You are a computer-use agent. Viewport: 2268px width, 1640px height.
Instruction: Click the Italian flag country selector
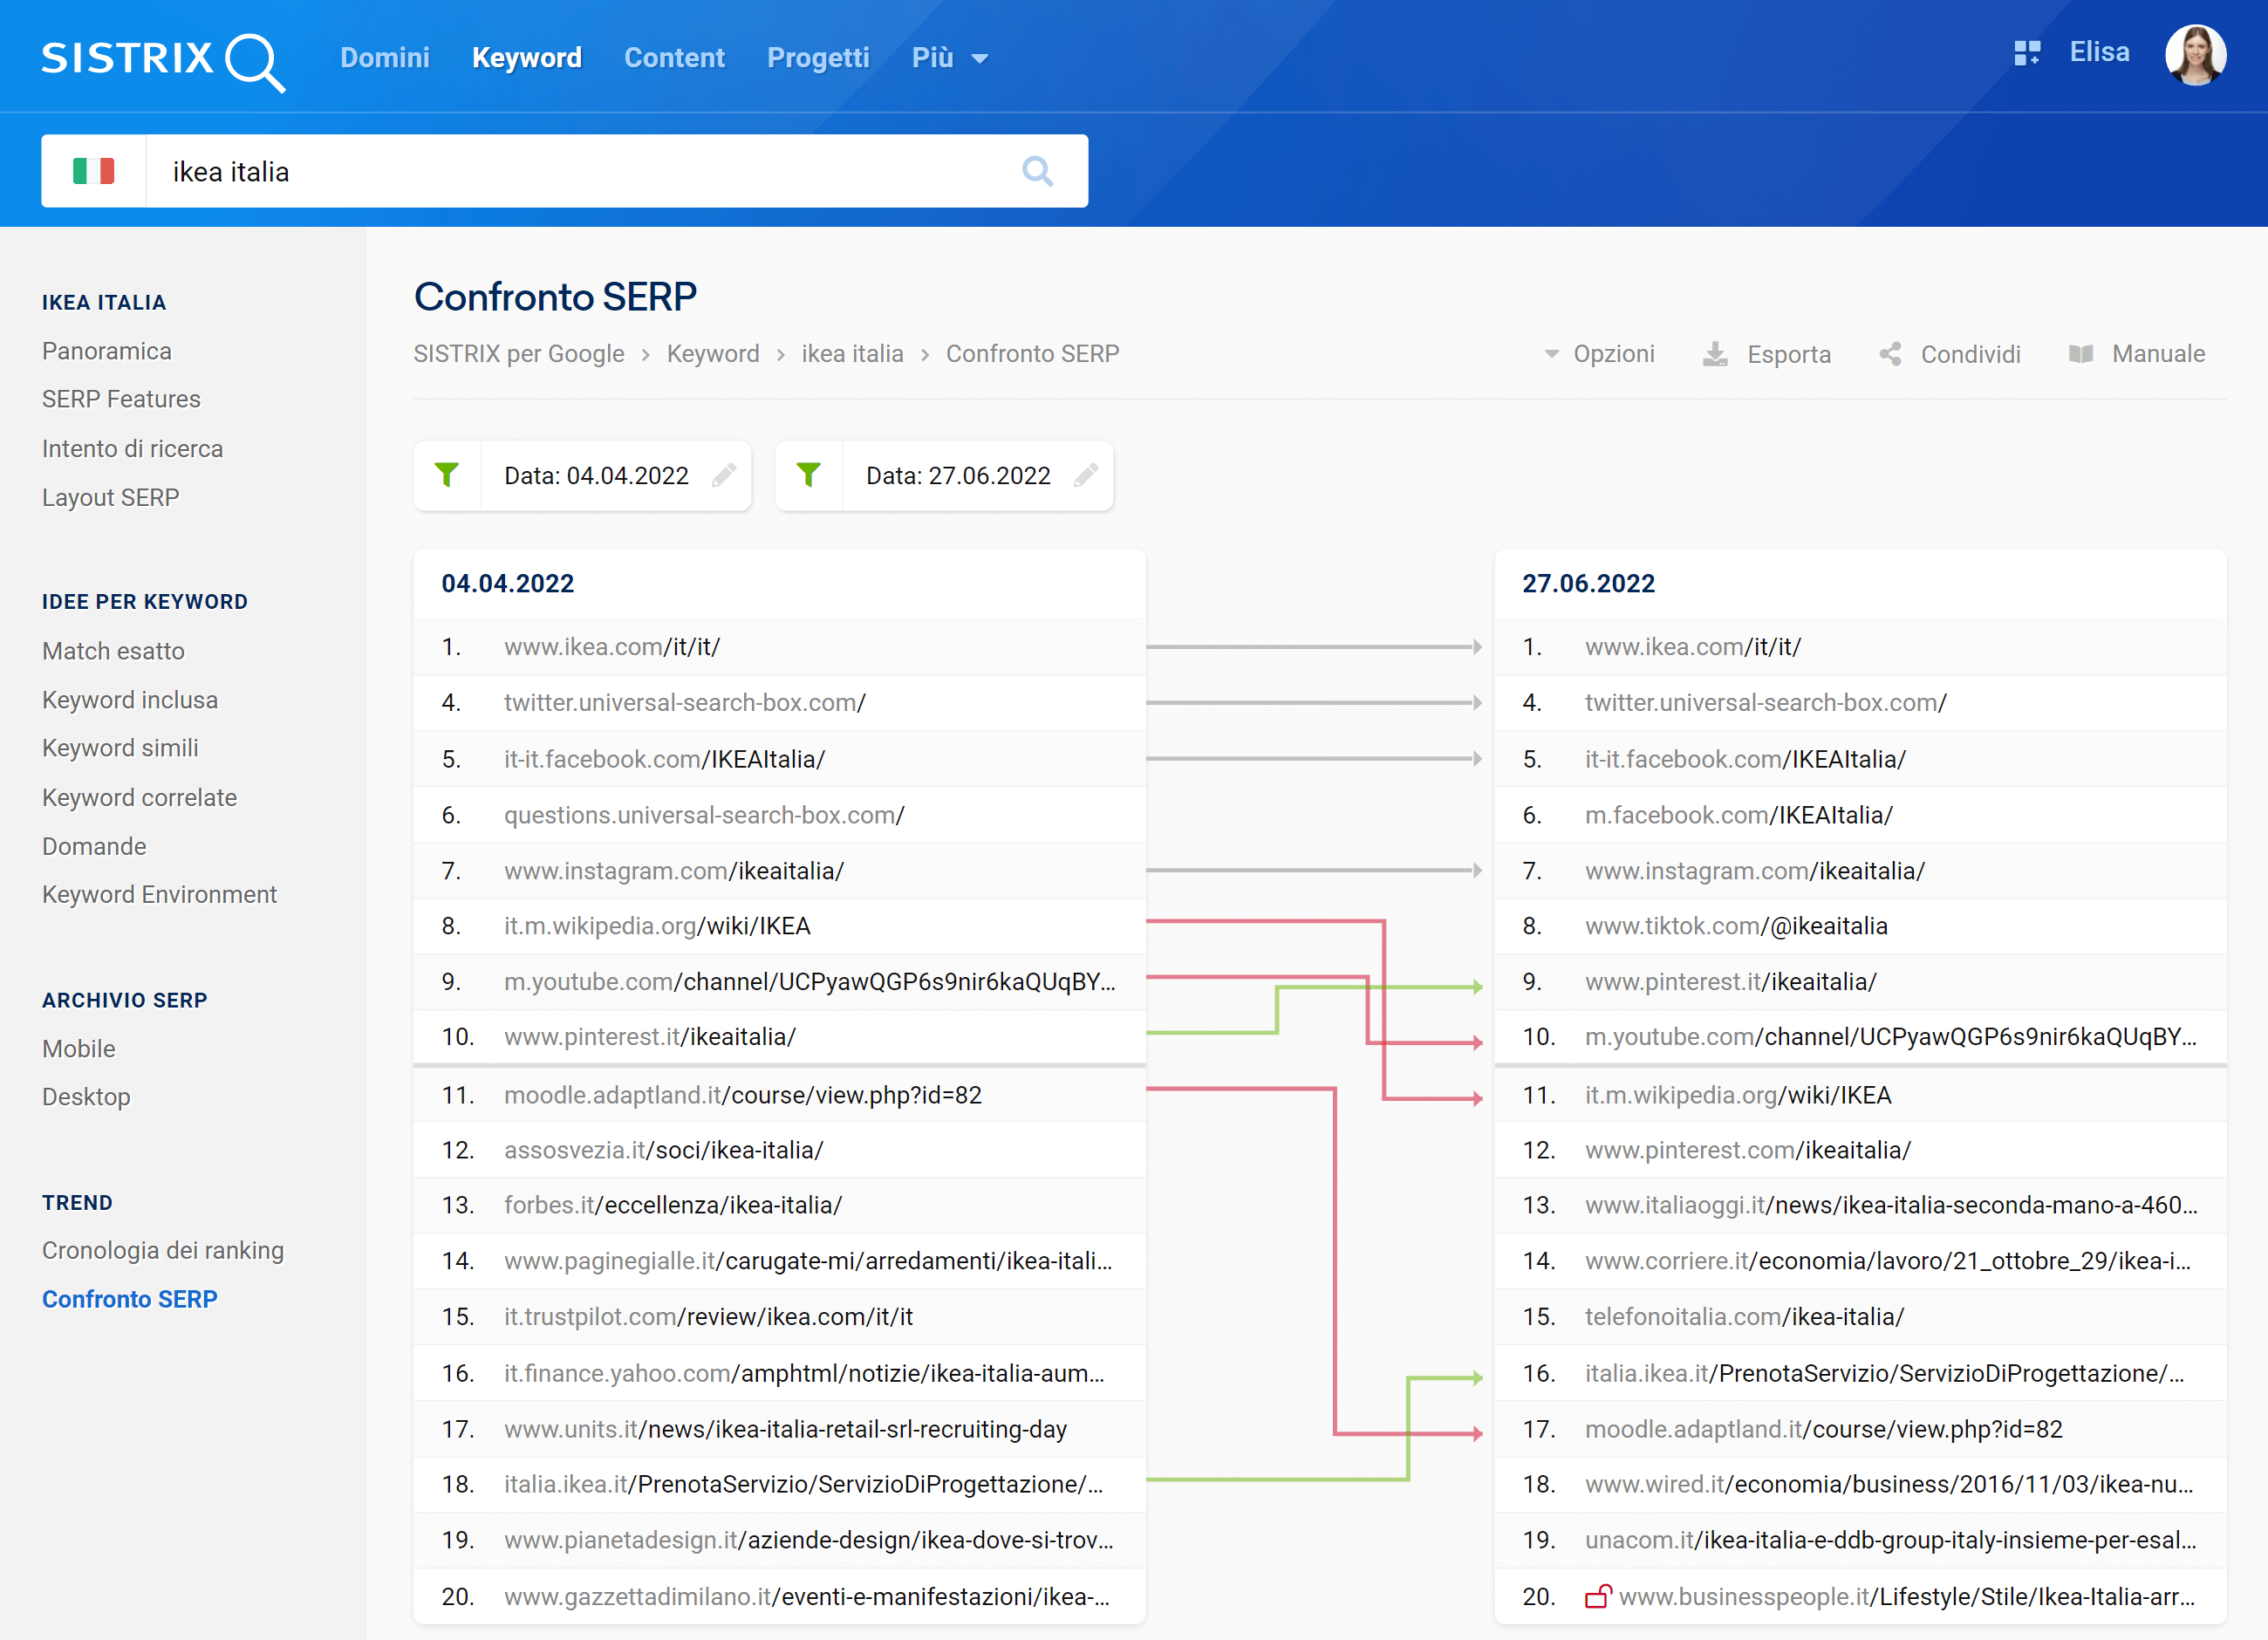click(94, 171)
